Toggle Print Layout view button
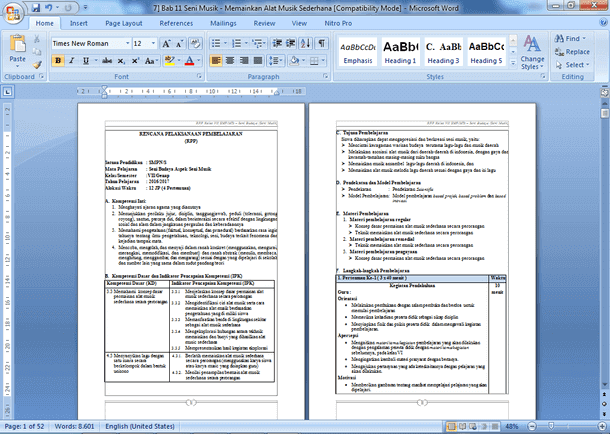This screenshot has height=434, width=610. click(x=451, y=427)
